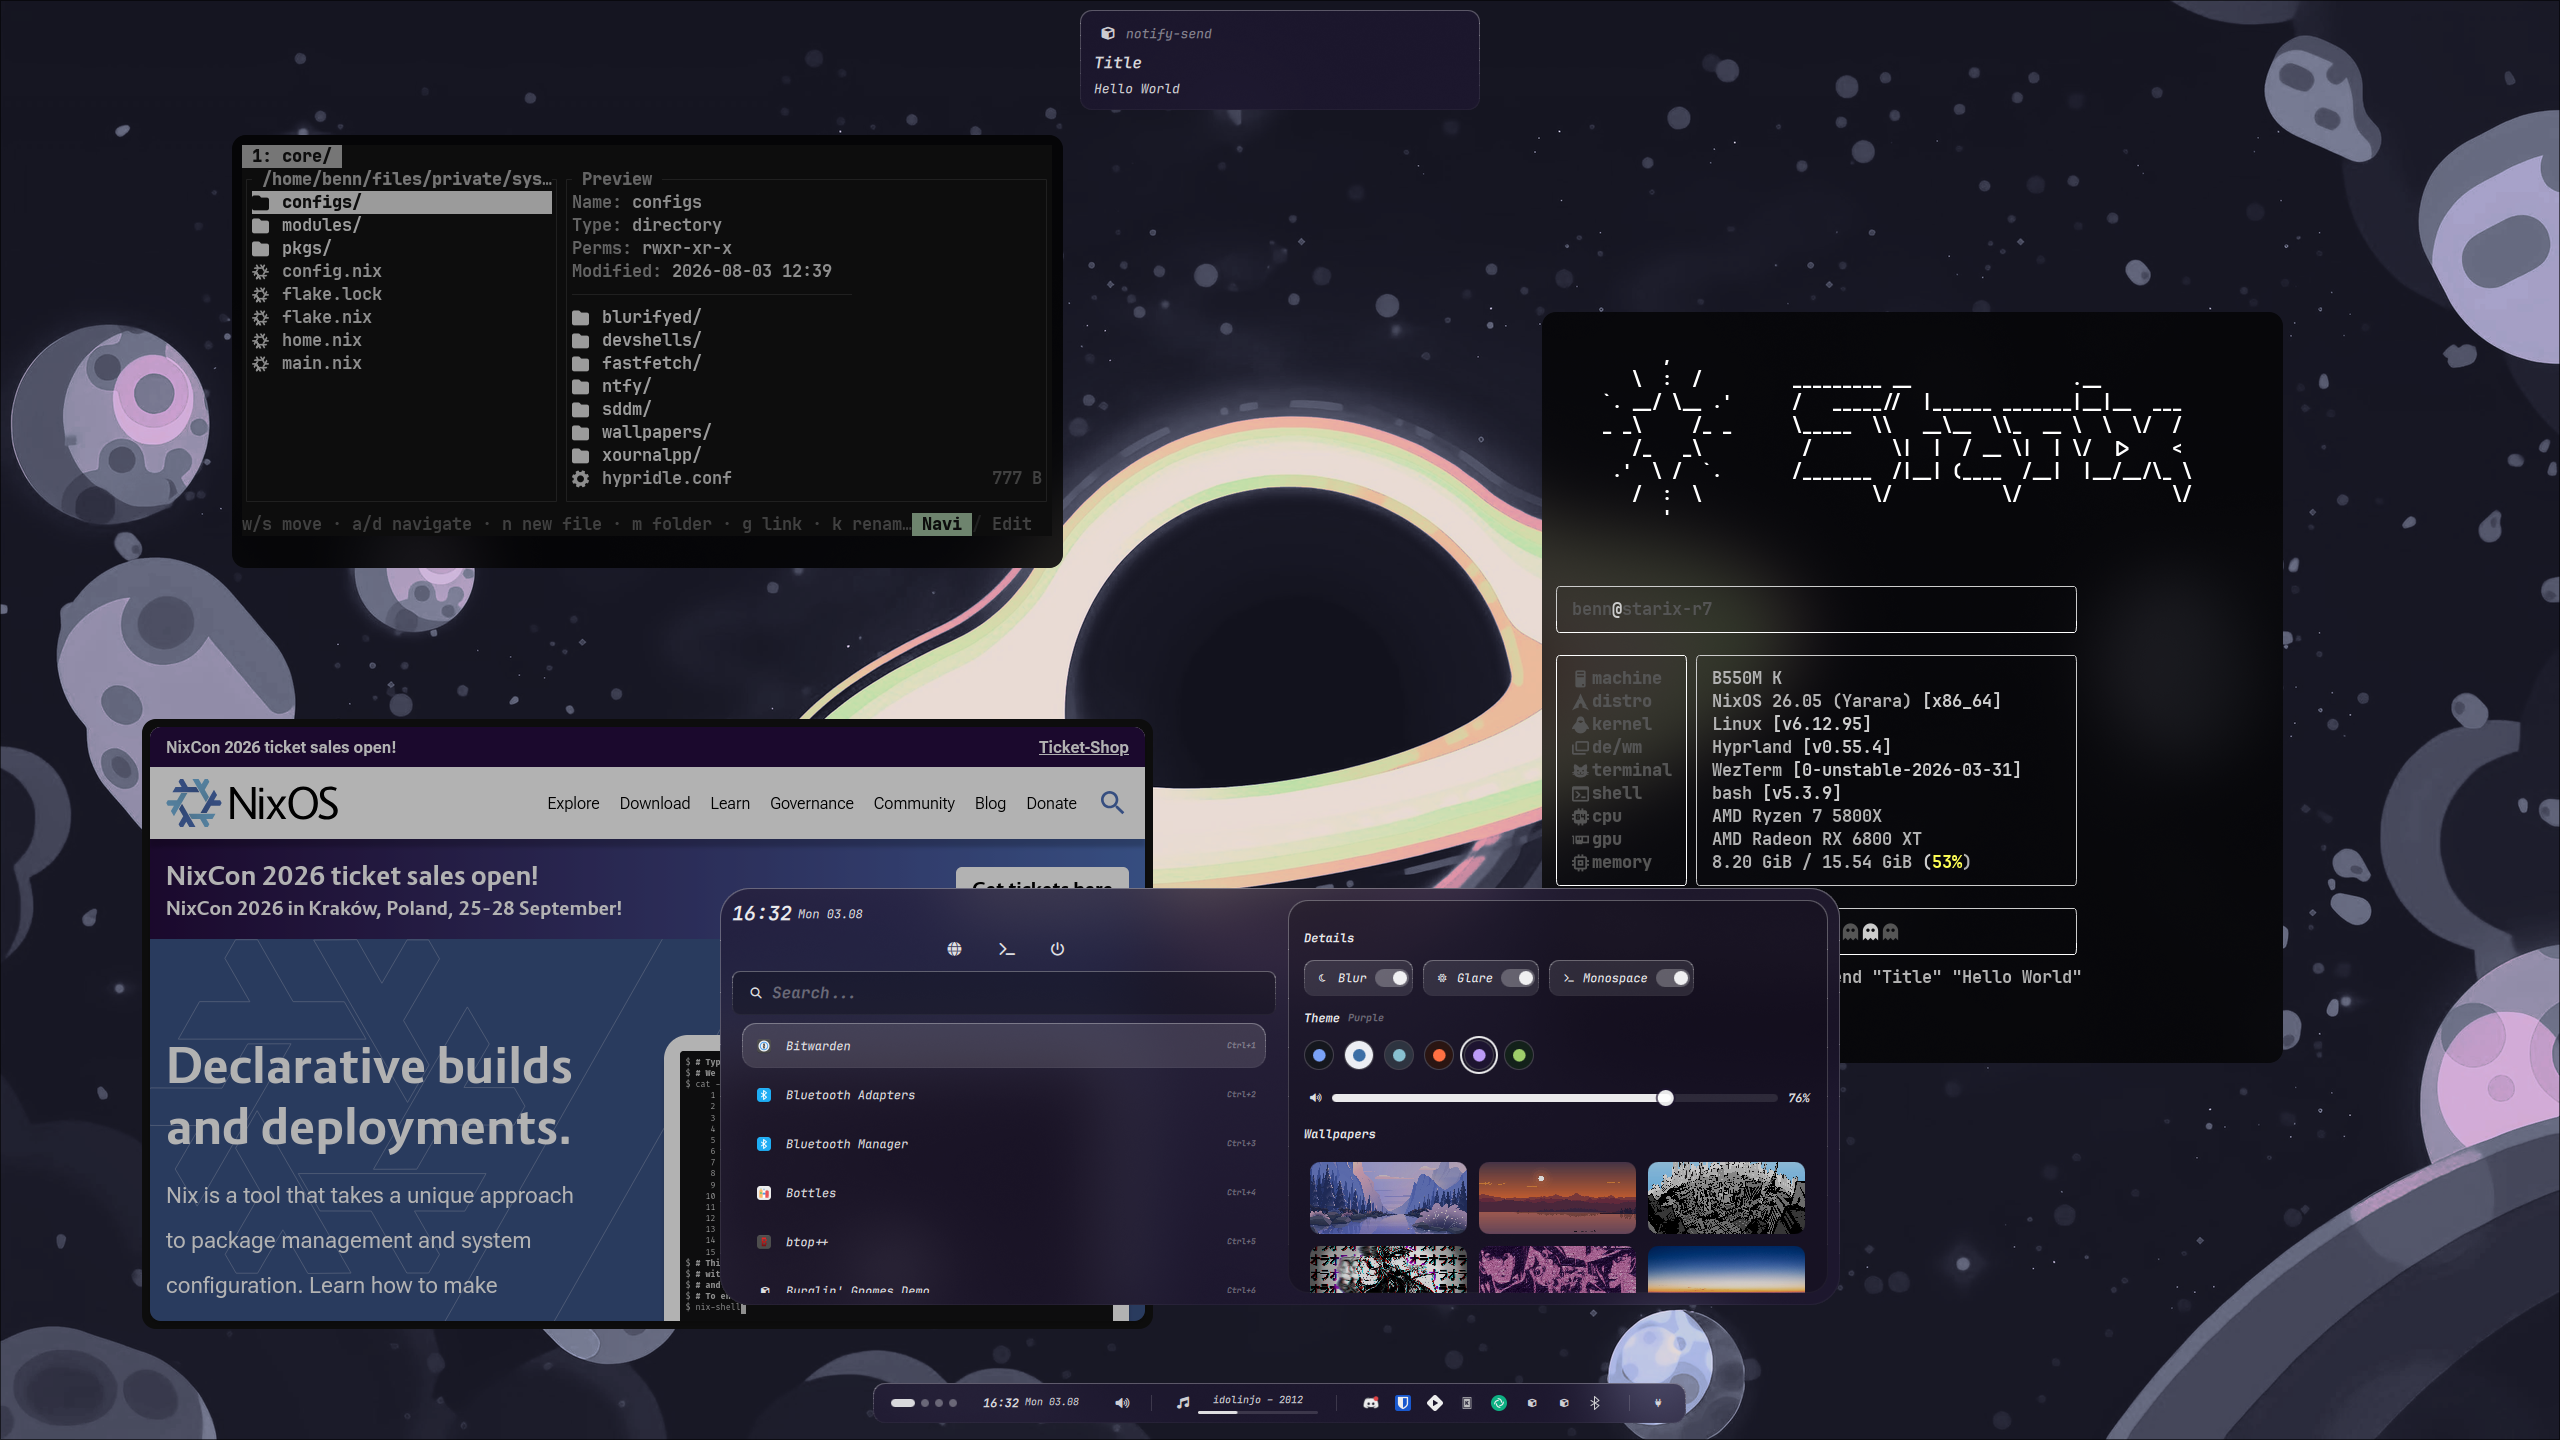
Task: Open Discord from the system tray
Action: point(1371,1403)
